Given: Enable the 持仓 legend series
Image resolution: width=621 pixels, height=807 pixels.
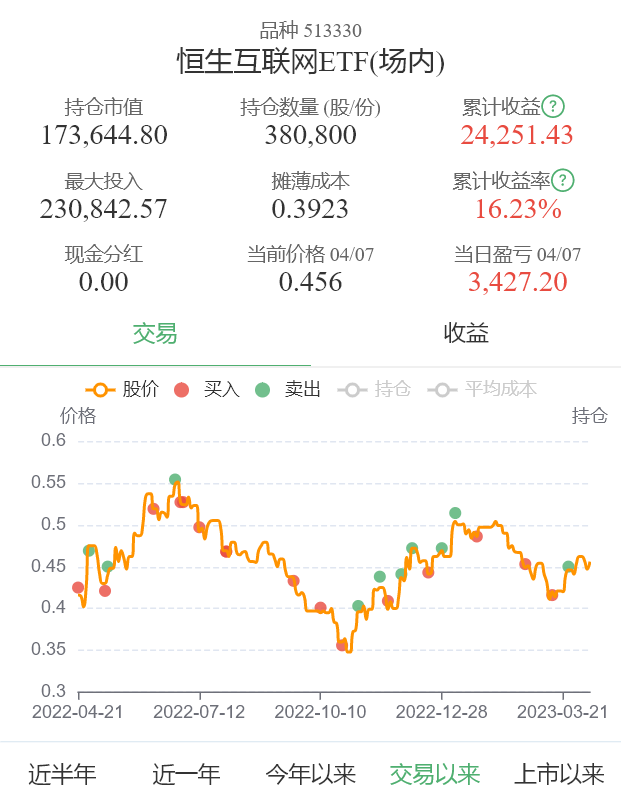Looking at the screenshot, I should 375,389.
